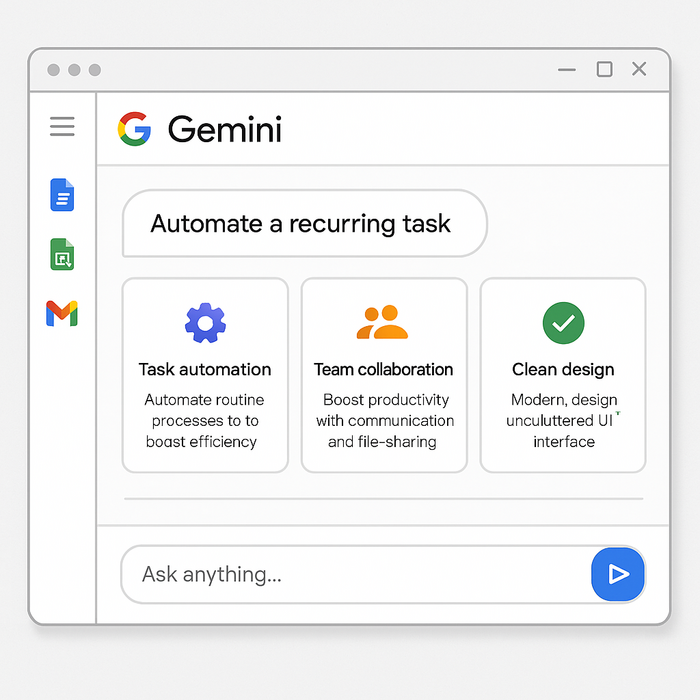Image resolution: width=700 pixels, height=700 pixels.
Task: Send the message with blue arrow button
Action: (x=618, y=574)
